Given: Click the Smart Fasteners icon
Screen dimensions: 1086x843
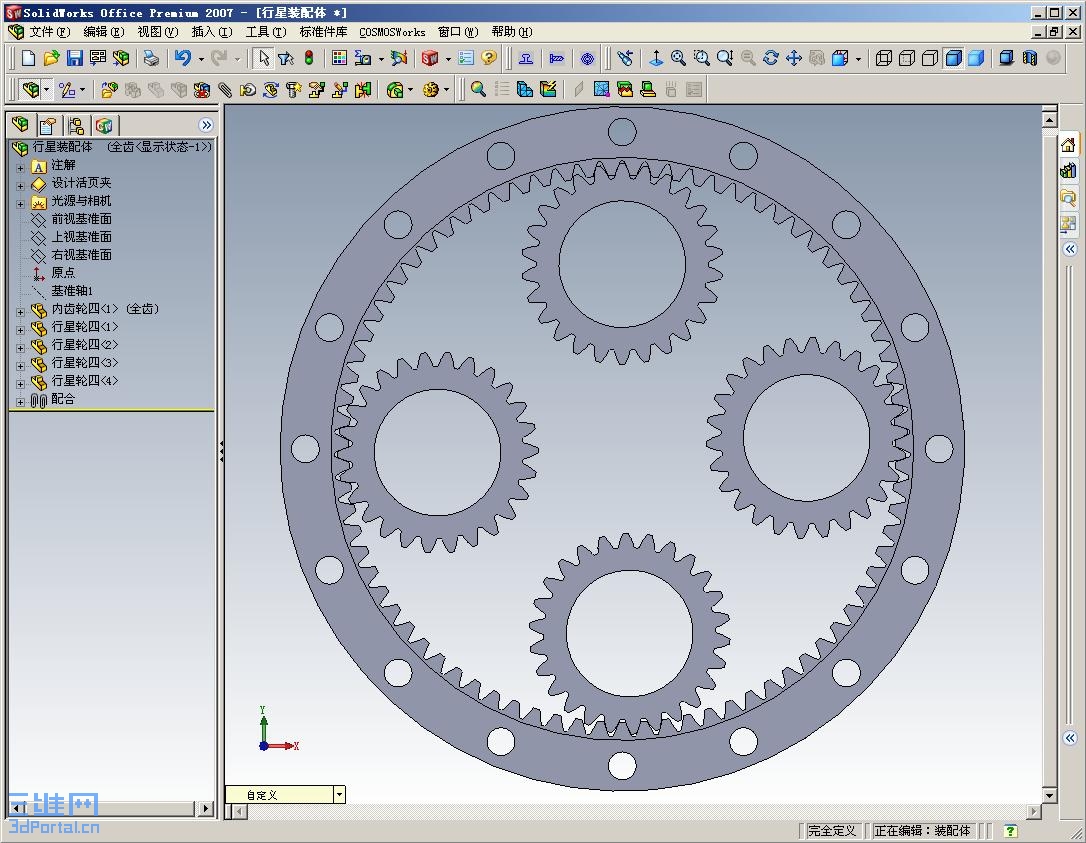Looking at the screenshot, I should 294,89.
